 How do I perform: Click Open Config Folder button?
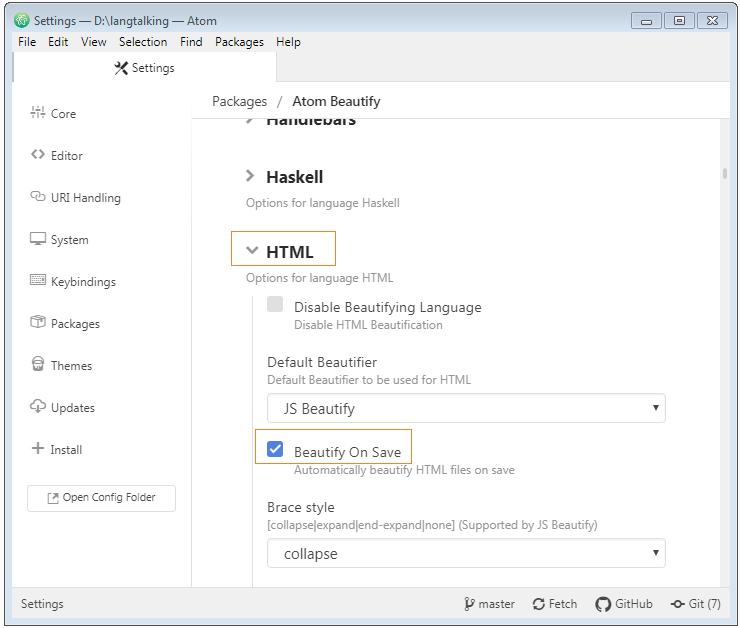click(x=101, y=498)
